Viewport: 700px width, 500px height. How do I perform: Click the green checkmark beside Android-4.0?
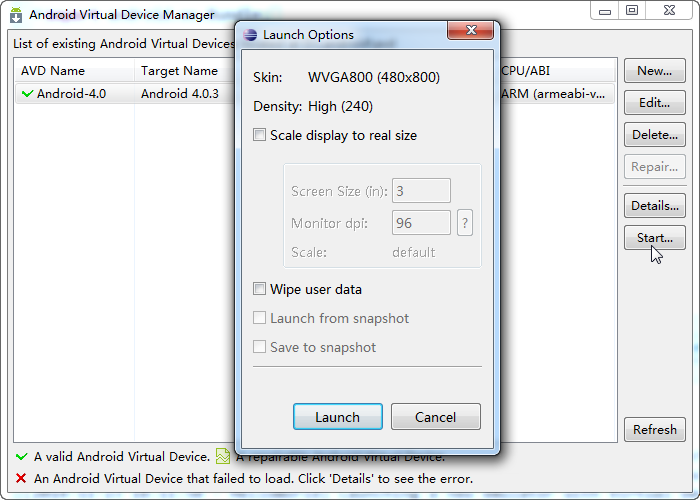click(x=27, y=94)
